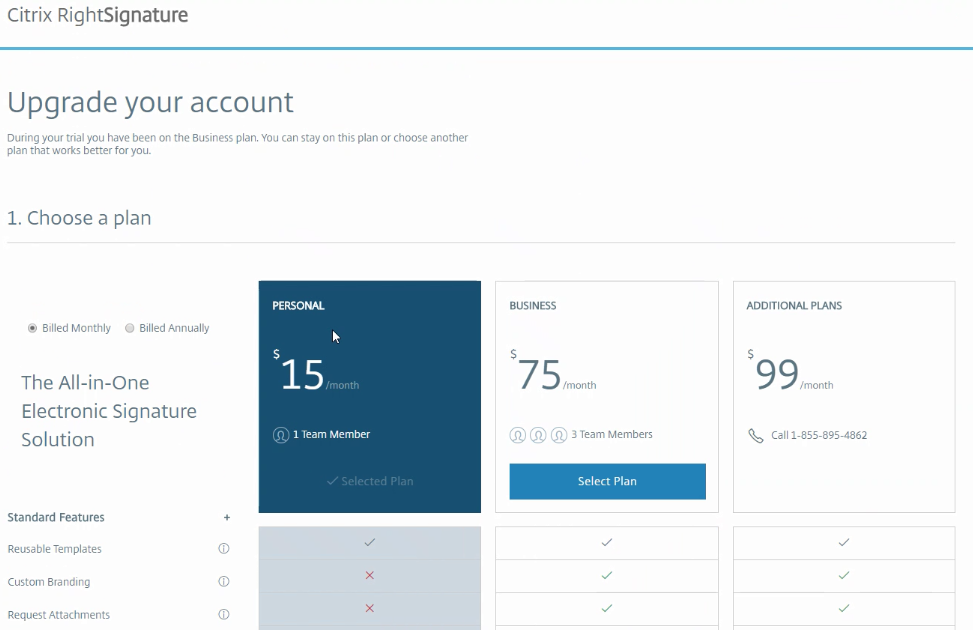Click Personal red X for Request Attachments
The width and height of the screenshot is (973, 630).
click(x=370, y=608)
